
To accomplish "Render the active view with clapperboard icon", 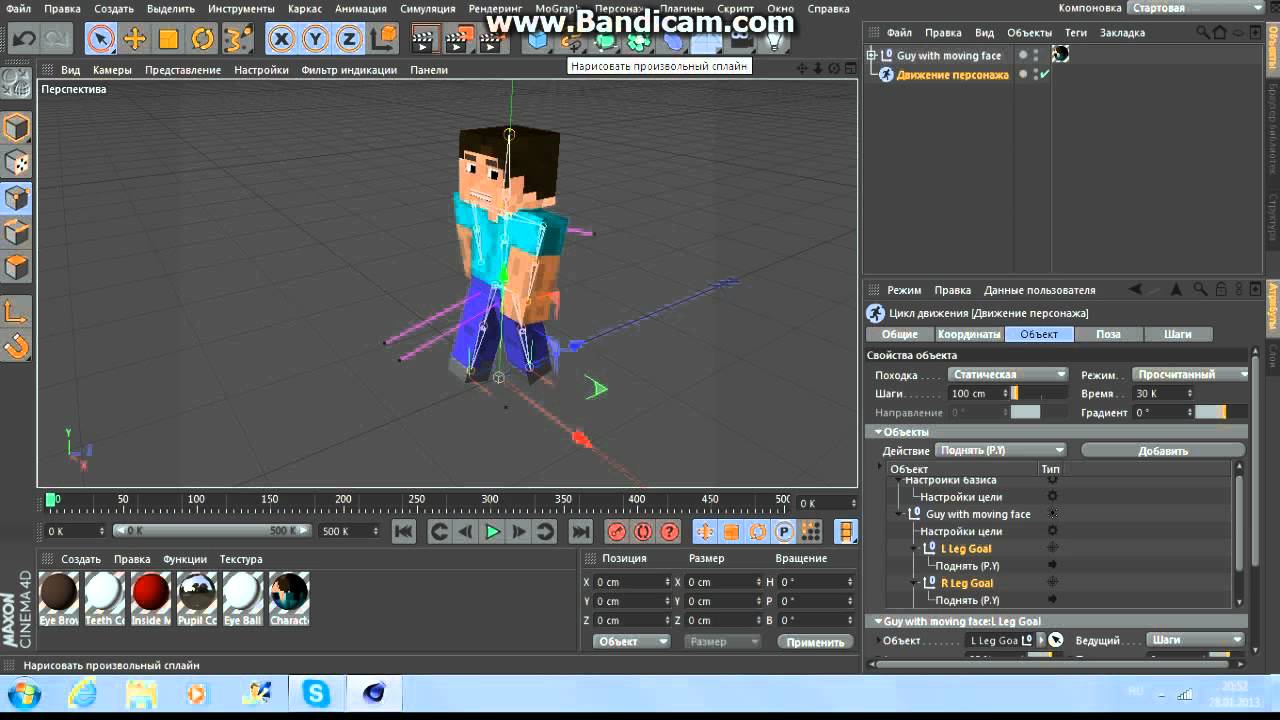I will (424, 40).
